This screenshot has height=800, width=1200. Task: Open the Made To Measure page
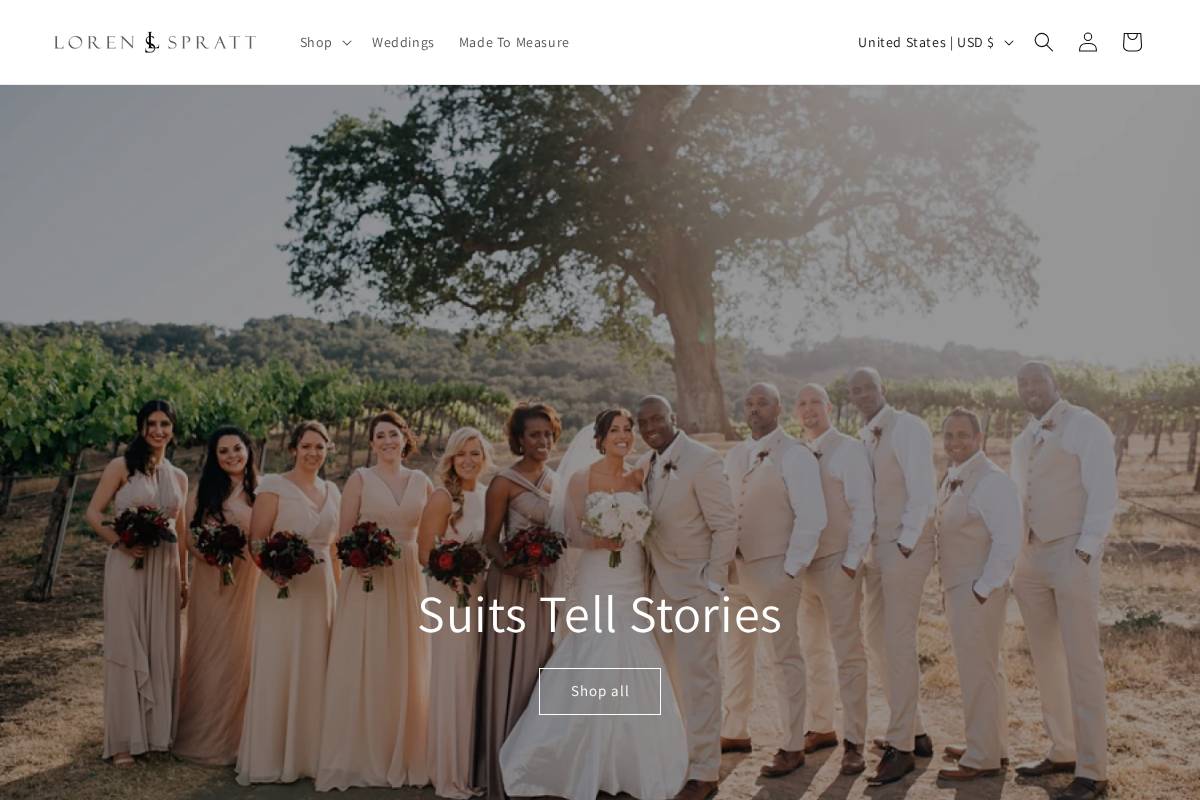point(514,42)
